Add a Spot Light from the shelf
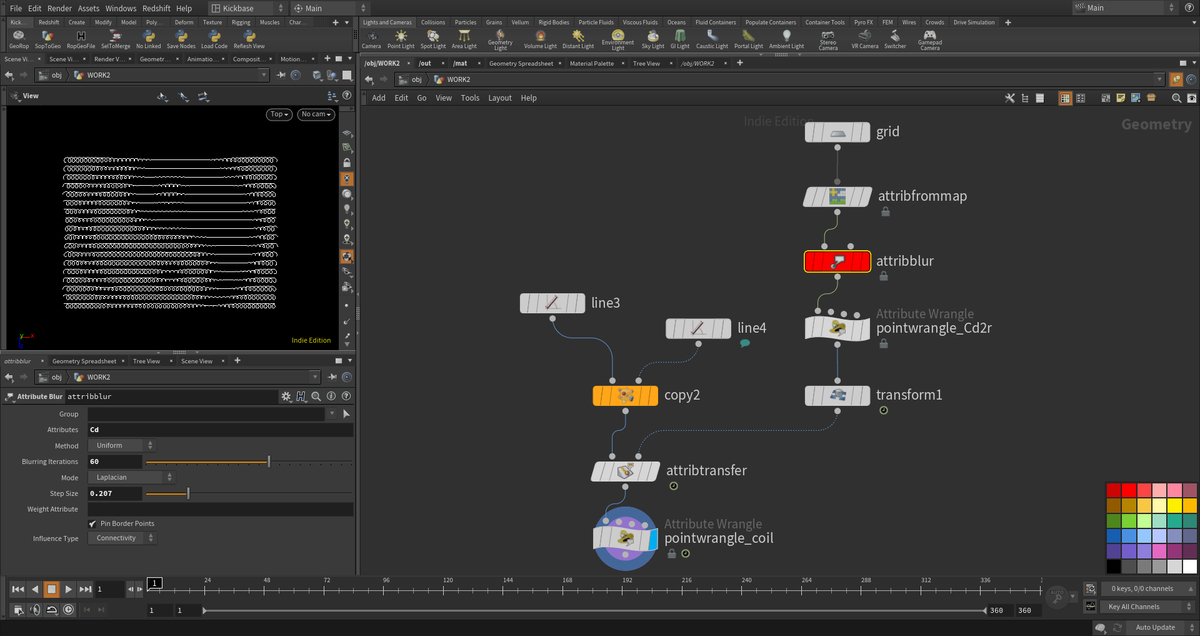This screenshot has height=636, width=1200. tap(433, 39)
